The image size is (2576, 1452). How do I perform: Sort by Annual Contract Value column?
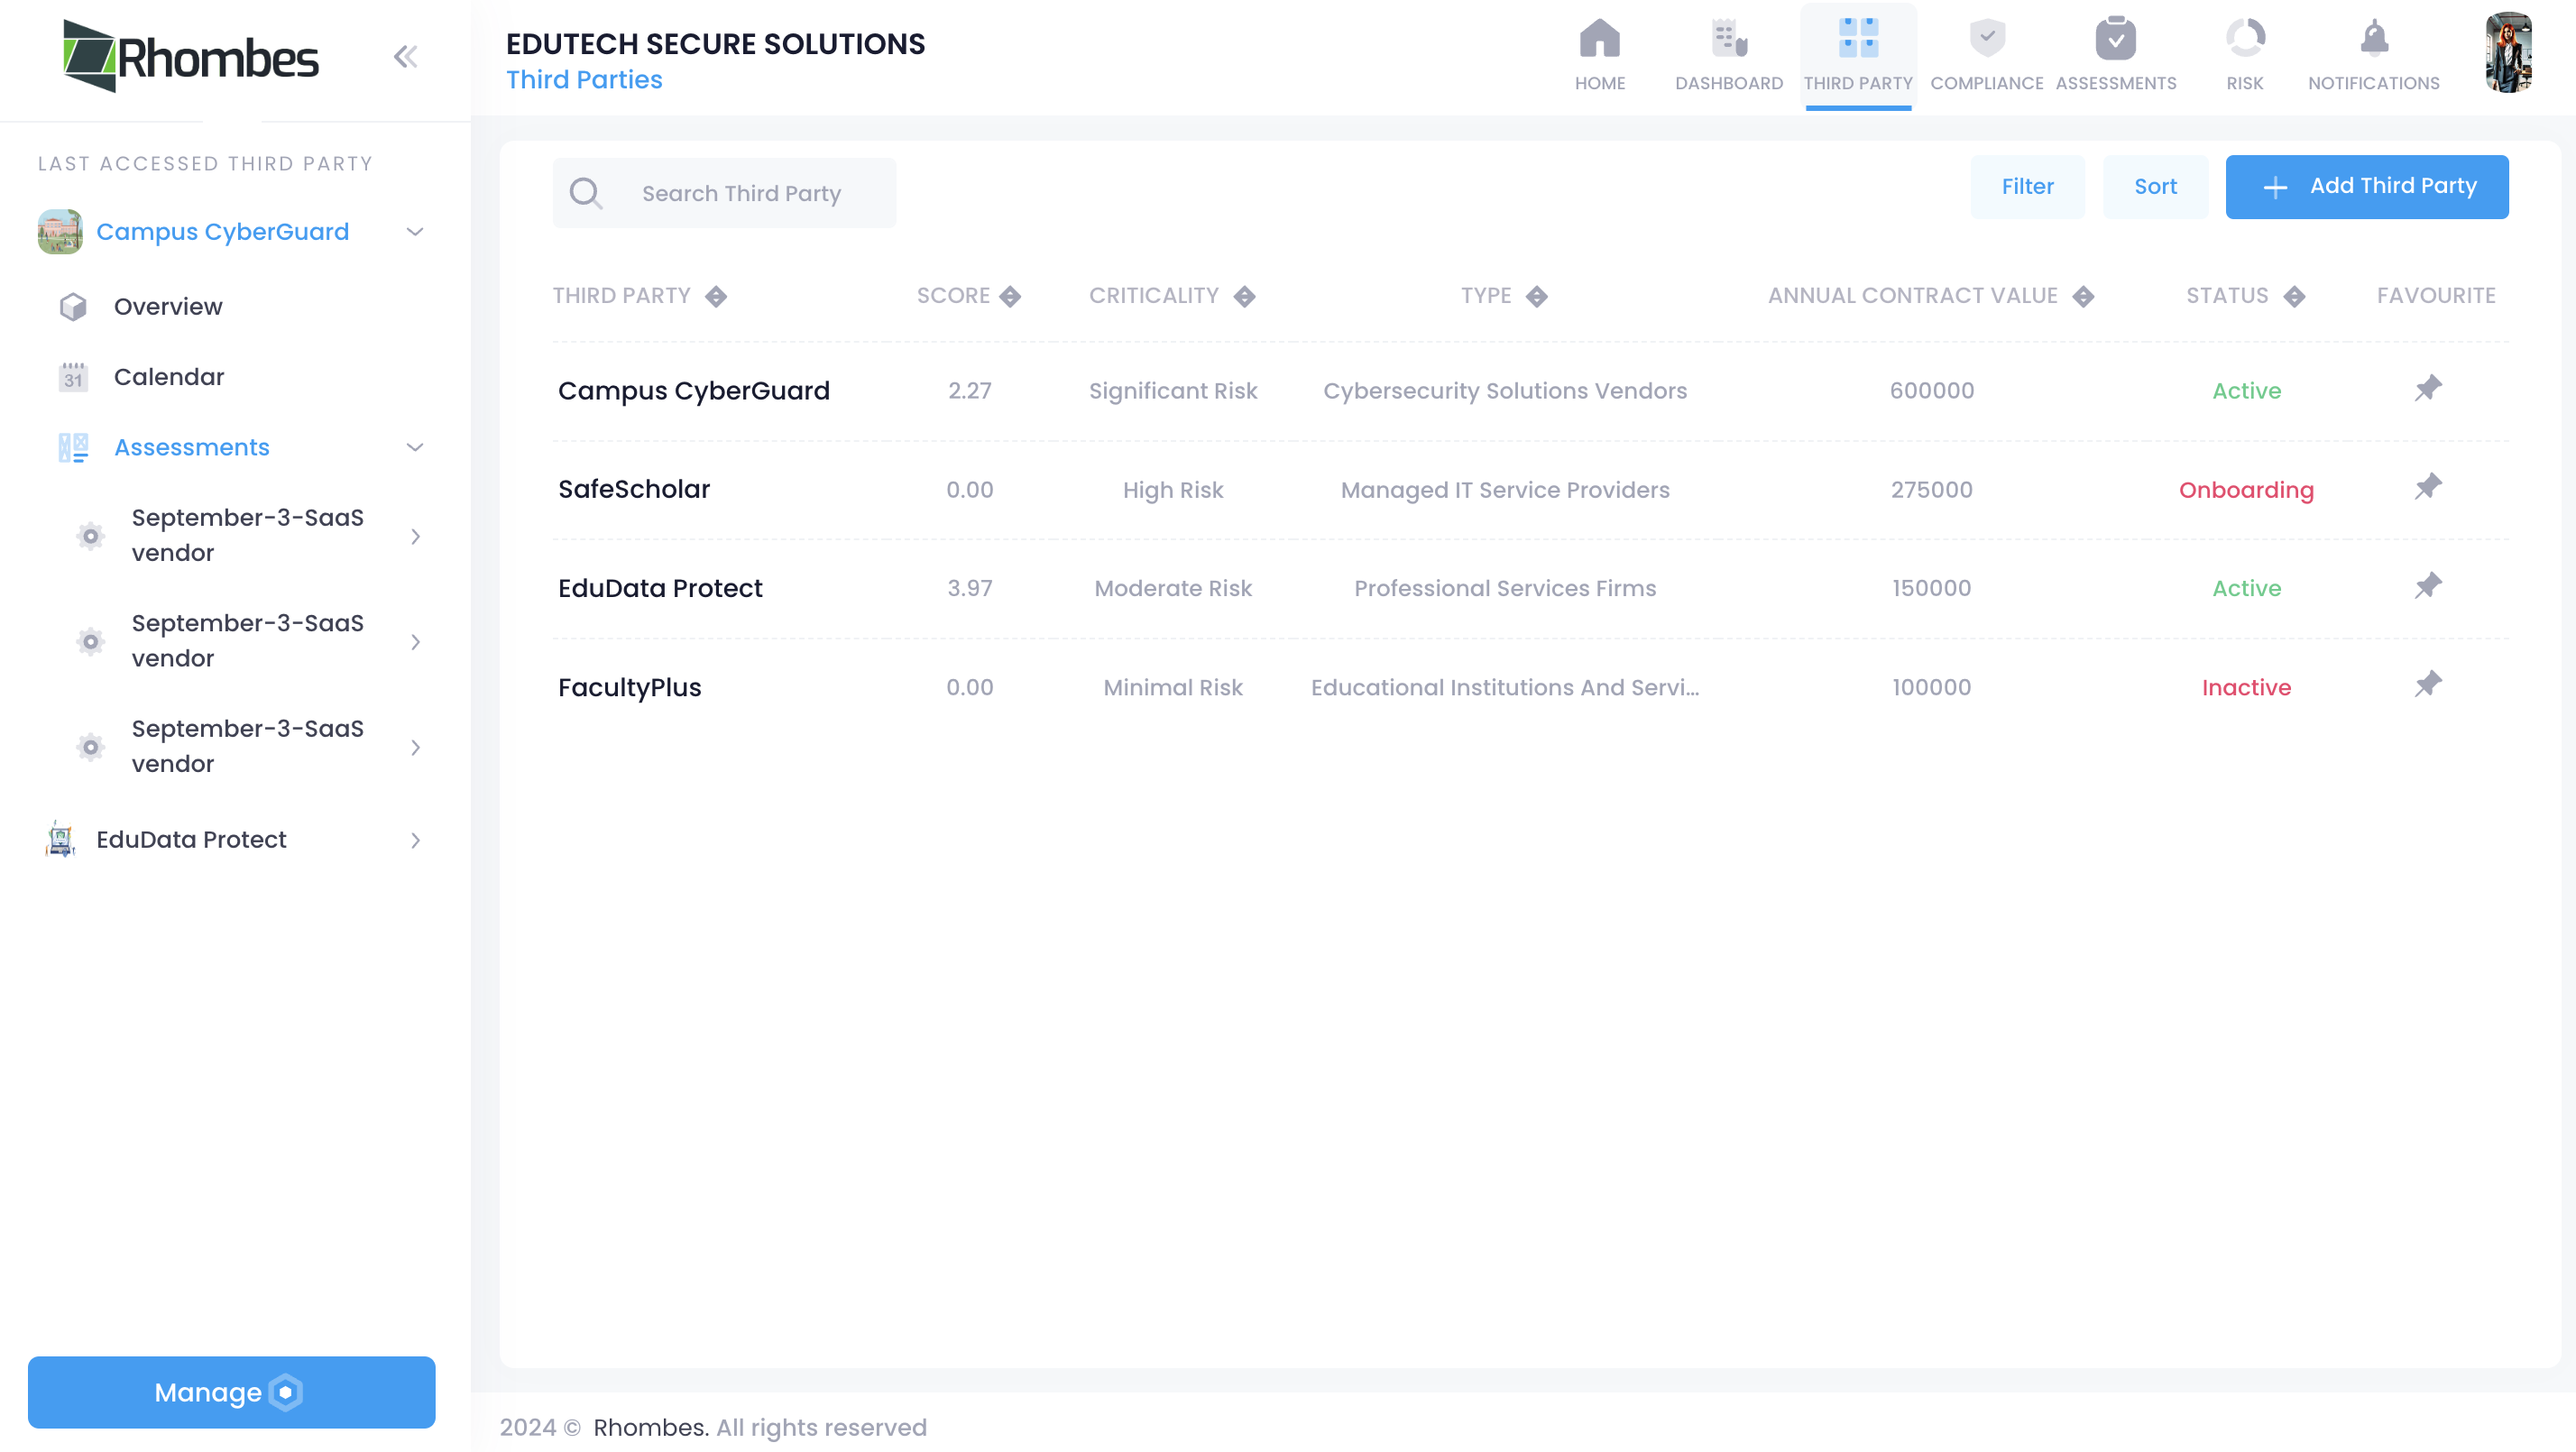click(x=2083, y=297)
